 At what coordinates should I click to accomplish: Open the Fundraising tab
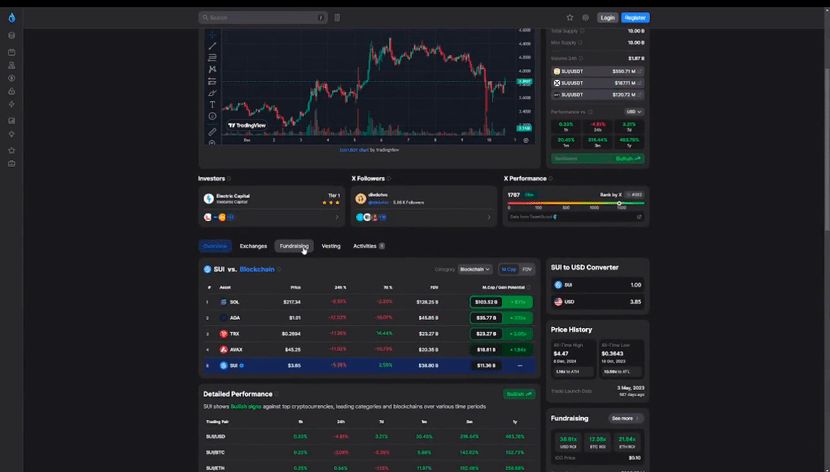click(294, 246)
